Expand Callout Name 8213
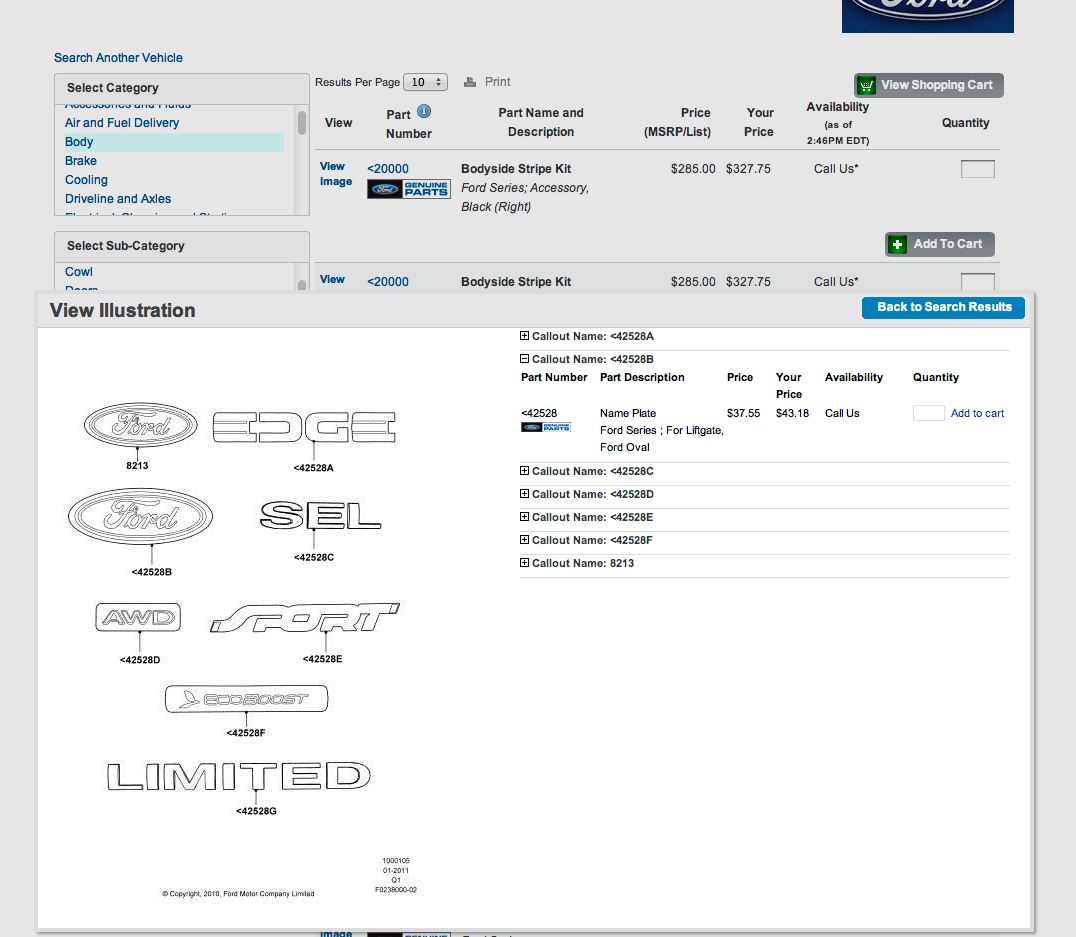1076x937 pixels. [x=525, y=563]
